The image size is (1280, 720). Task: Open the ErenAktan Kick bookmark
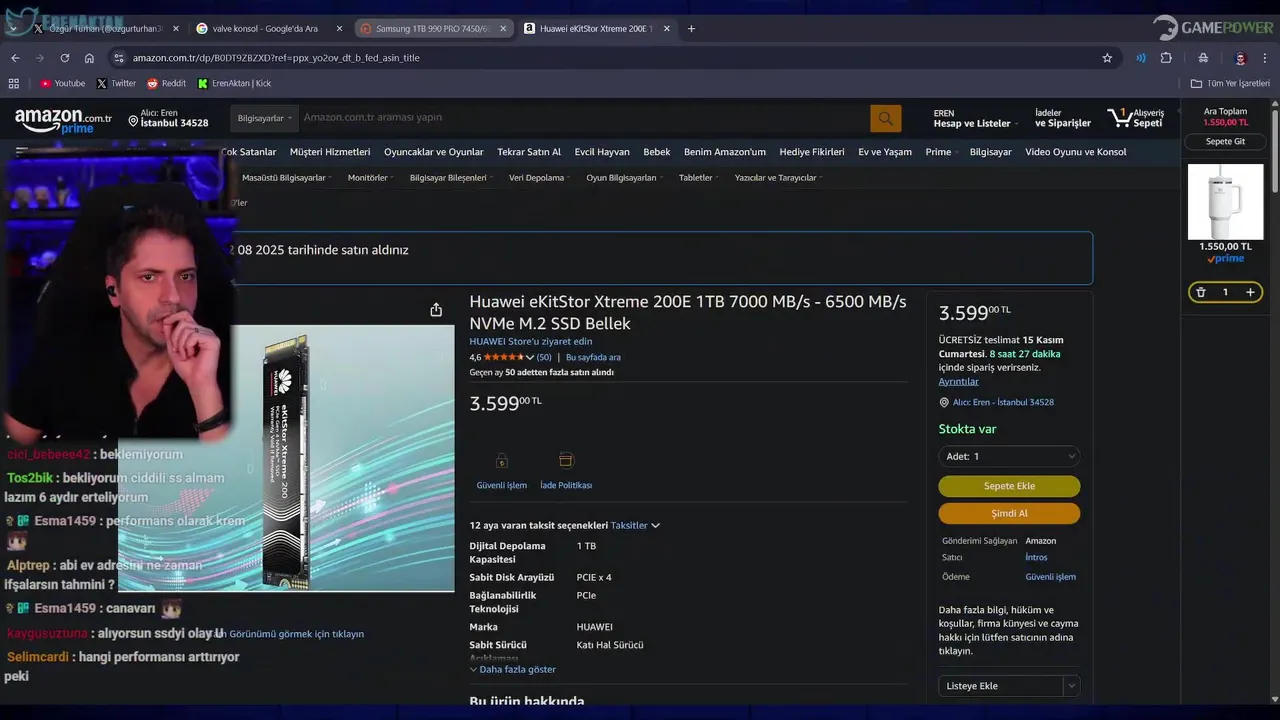(x=234, y=83)
